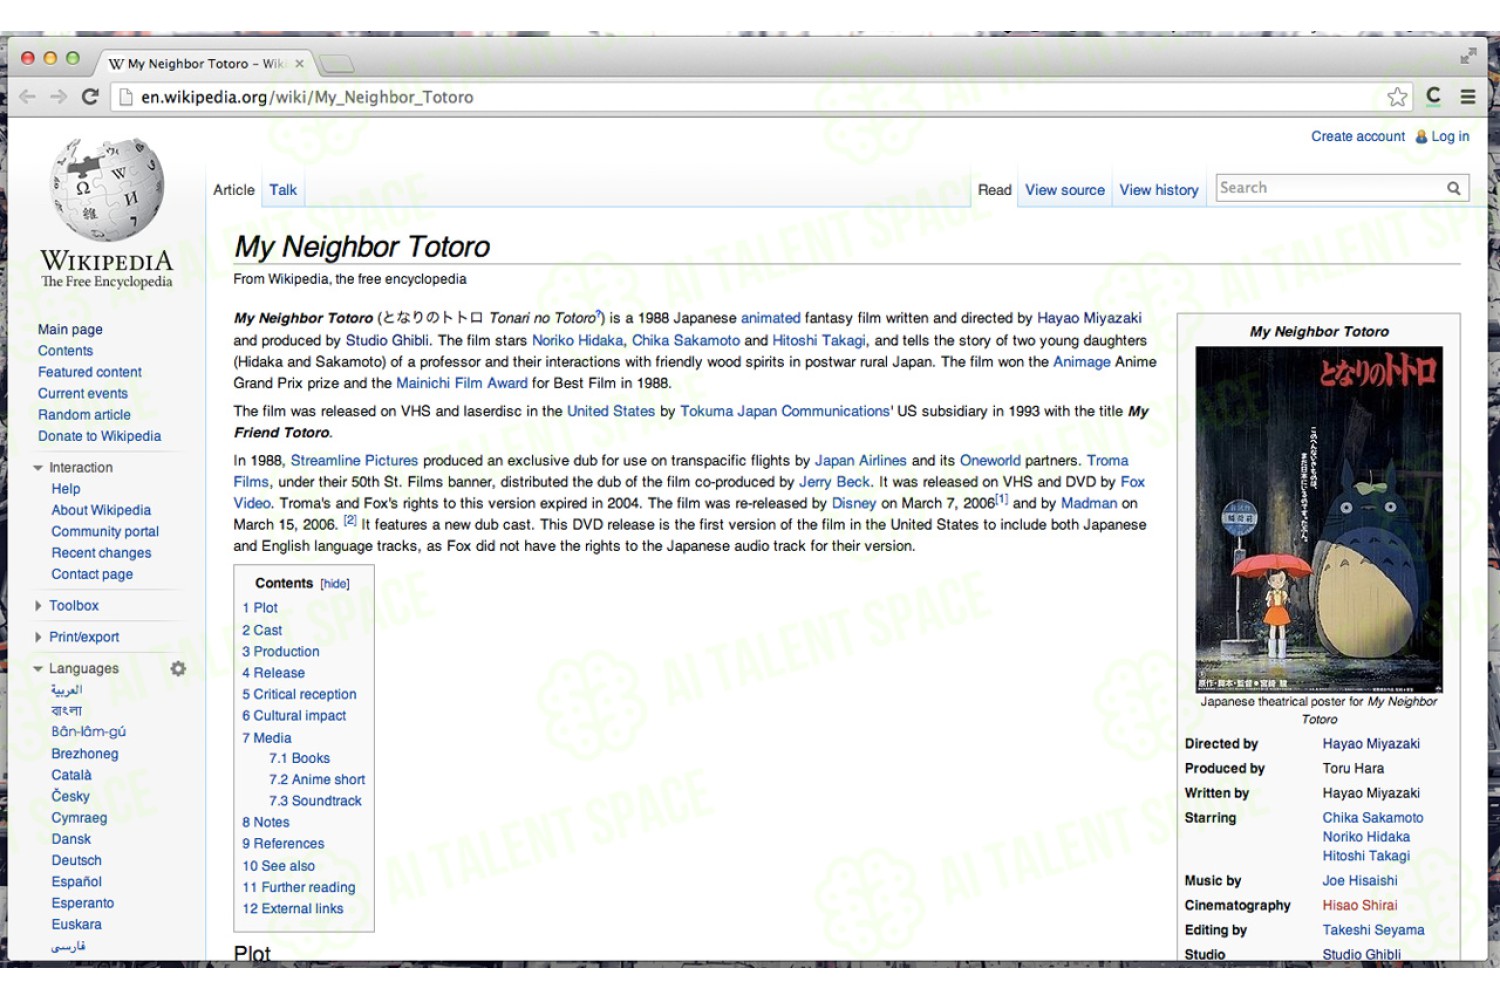Open Takeshi Seyama infobox link
This screenshot has height=1000, width=1500.
tap(1373, 930)
